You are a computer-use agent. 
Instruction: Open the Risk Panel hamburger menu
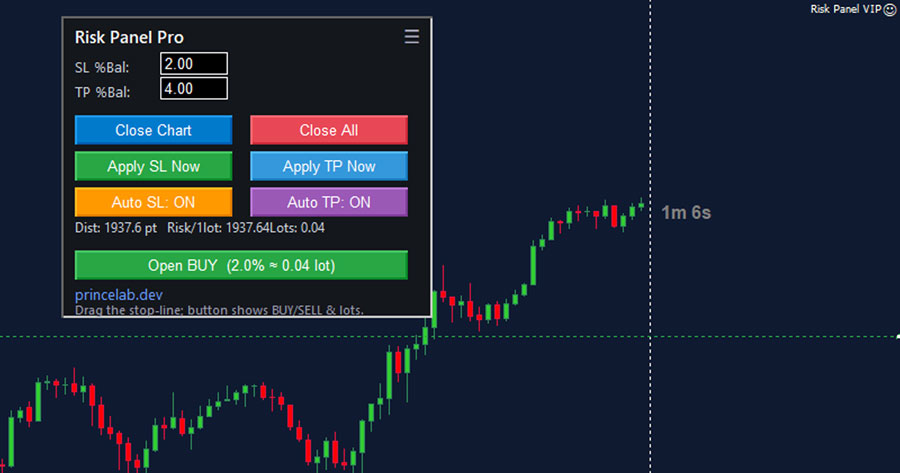pos(411,37)
